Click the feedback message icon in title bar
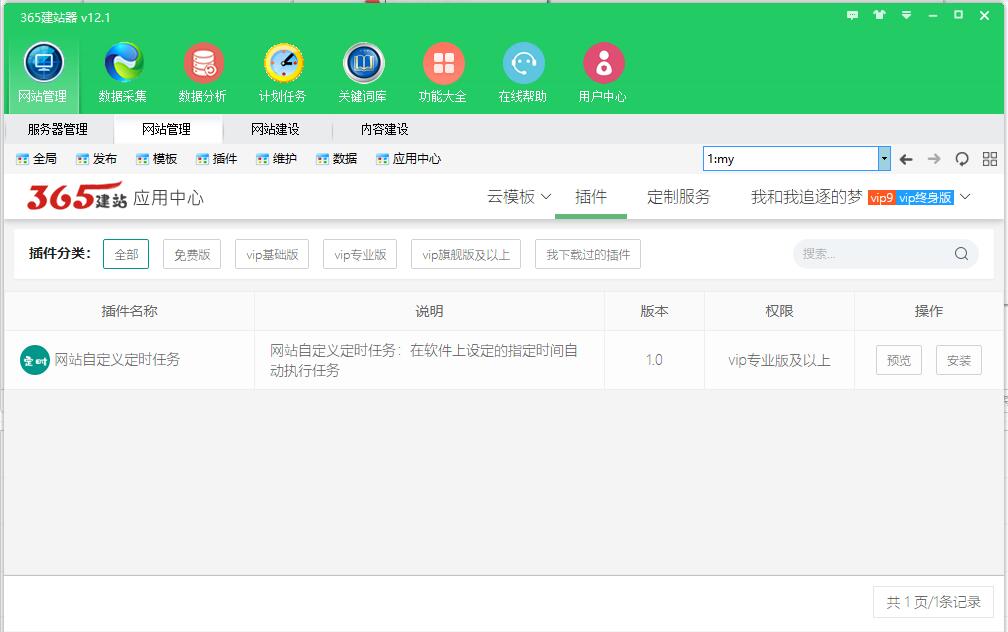The width and height of the screenshot is (1008, 632). coord(852,15)
